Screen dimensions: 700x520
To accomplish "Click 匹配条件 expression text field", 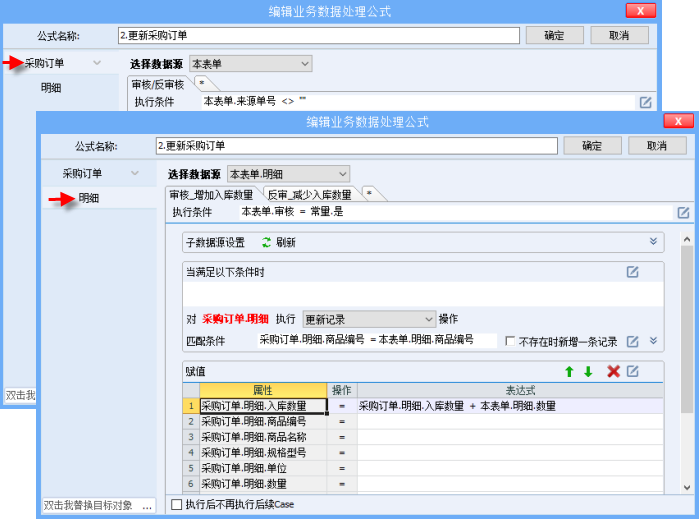I will [x=377, y=340].
